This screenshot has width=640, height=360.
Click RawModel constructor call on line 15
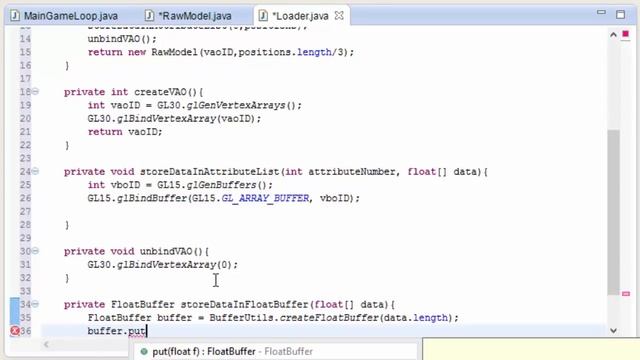pos(252,52)
